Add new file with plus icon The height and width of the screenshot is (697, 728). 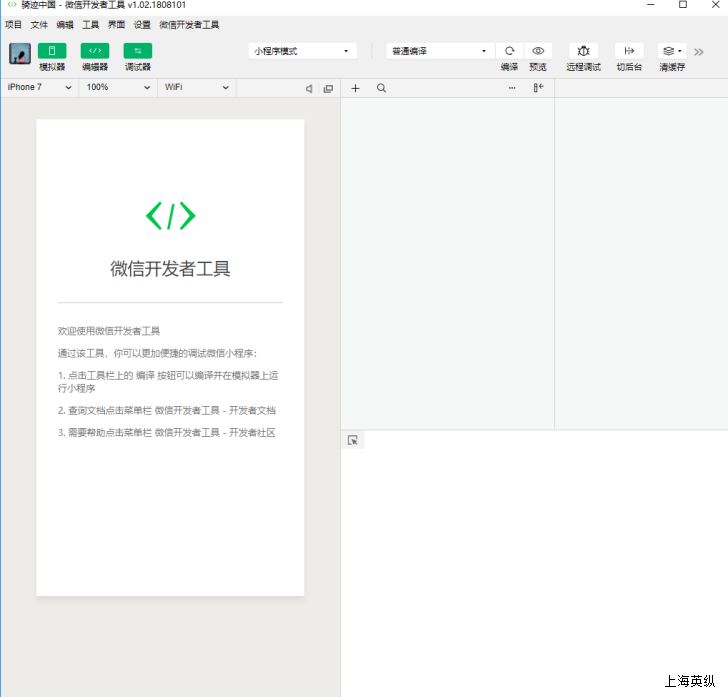(355, 88)
